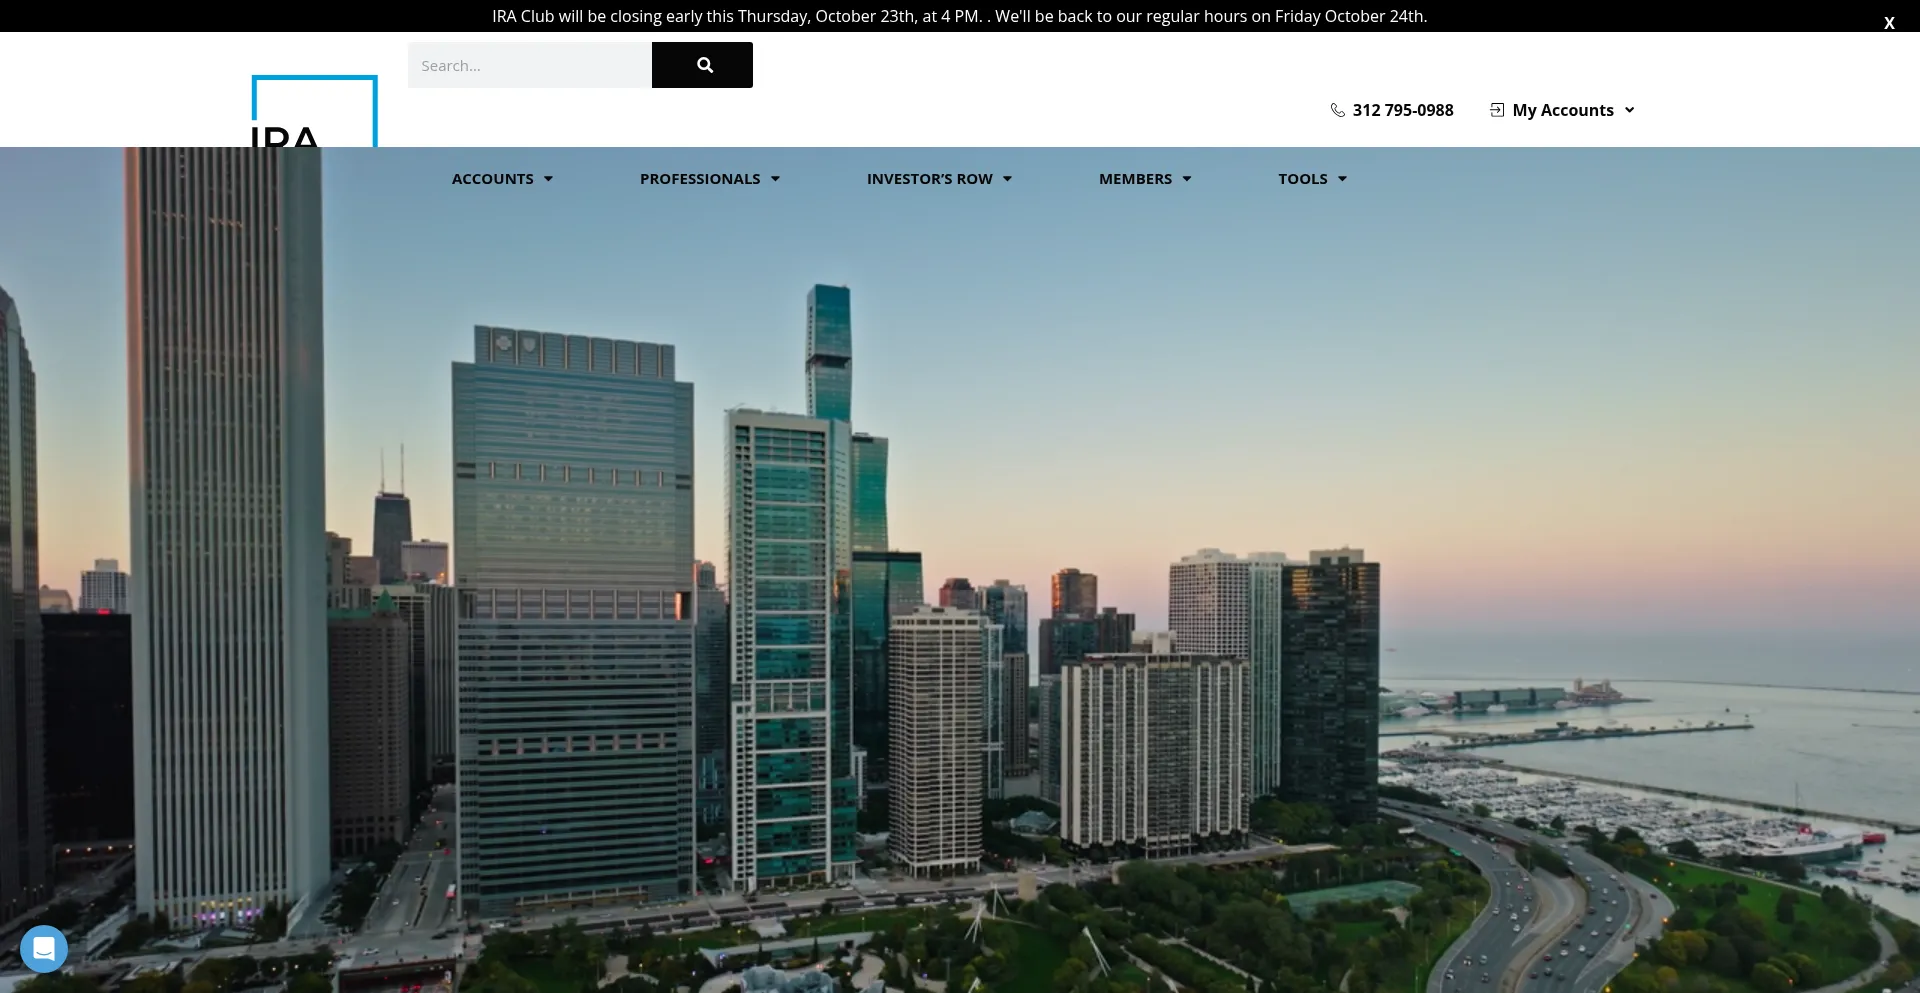Screen dimensions: 1920x993
Task: Click the magnifying glass search button
Action: pyautogui.click(x=703, y=65)
